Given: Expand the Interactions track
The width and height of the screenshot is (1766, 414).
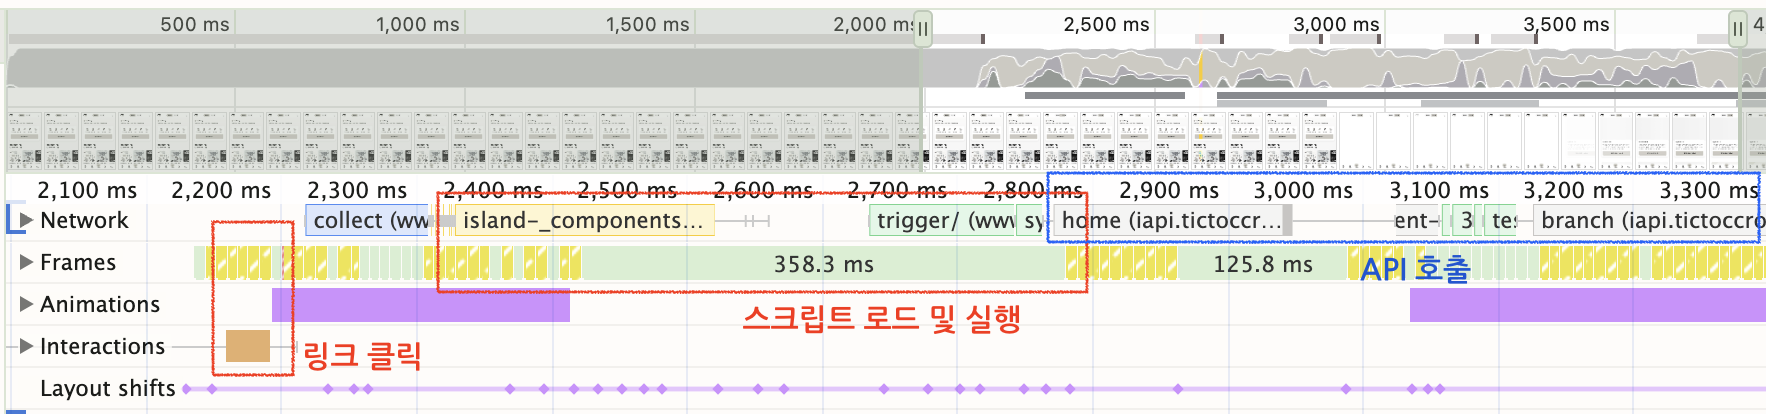Looking at the screenshot, I should point(27,346).
